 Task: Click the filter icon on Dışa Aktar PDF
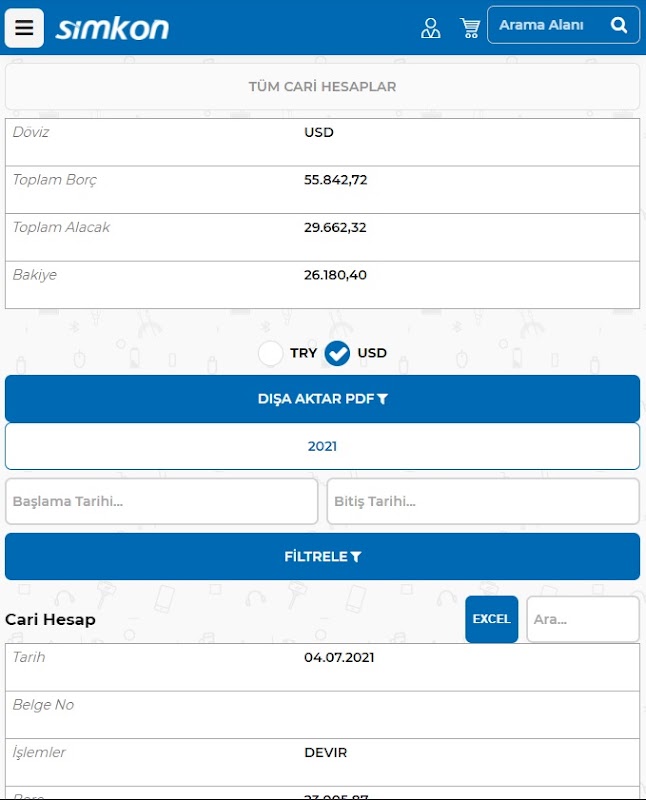[x=382, y=399]
